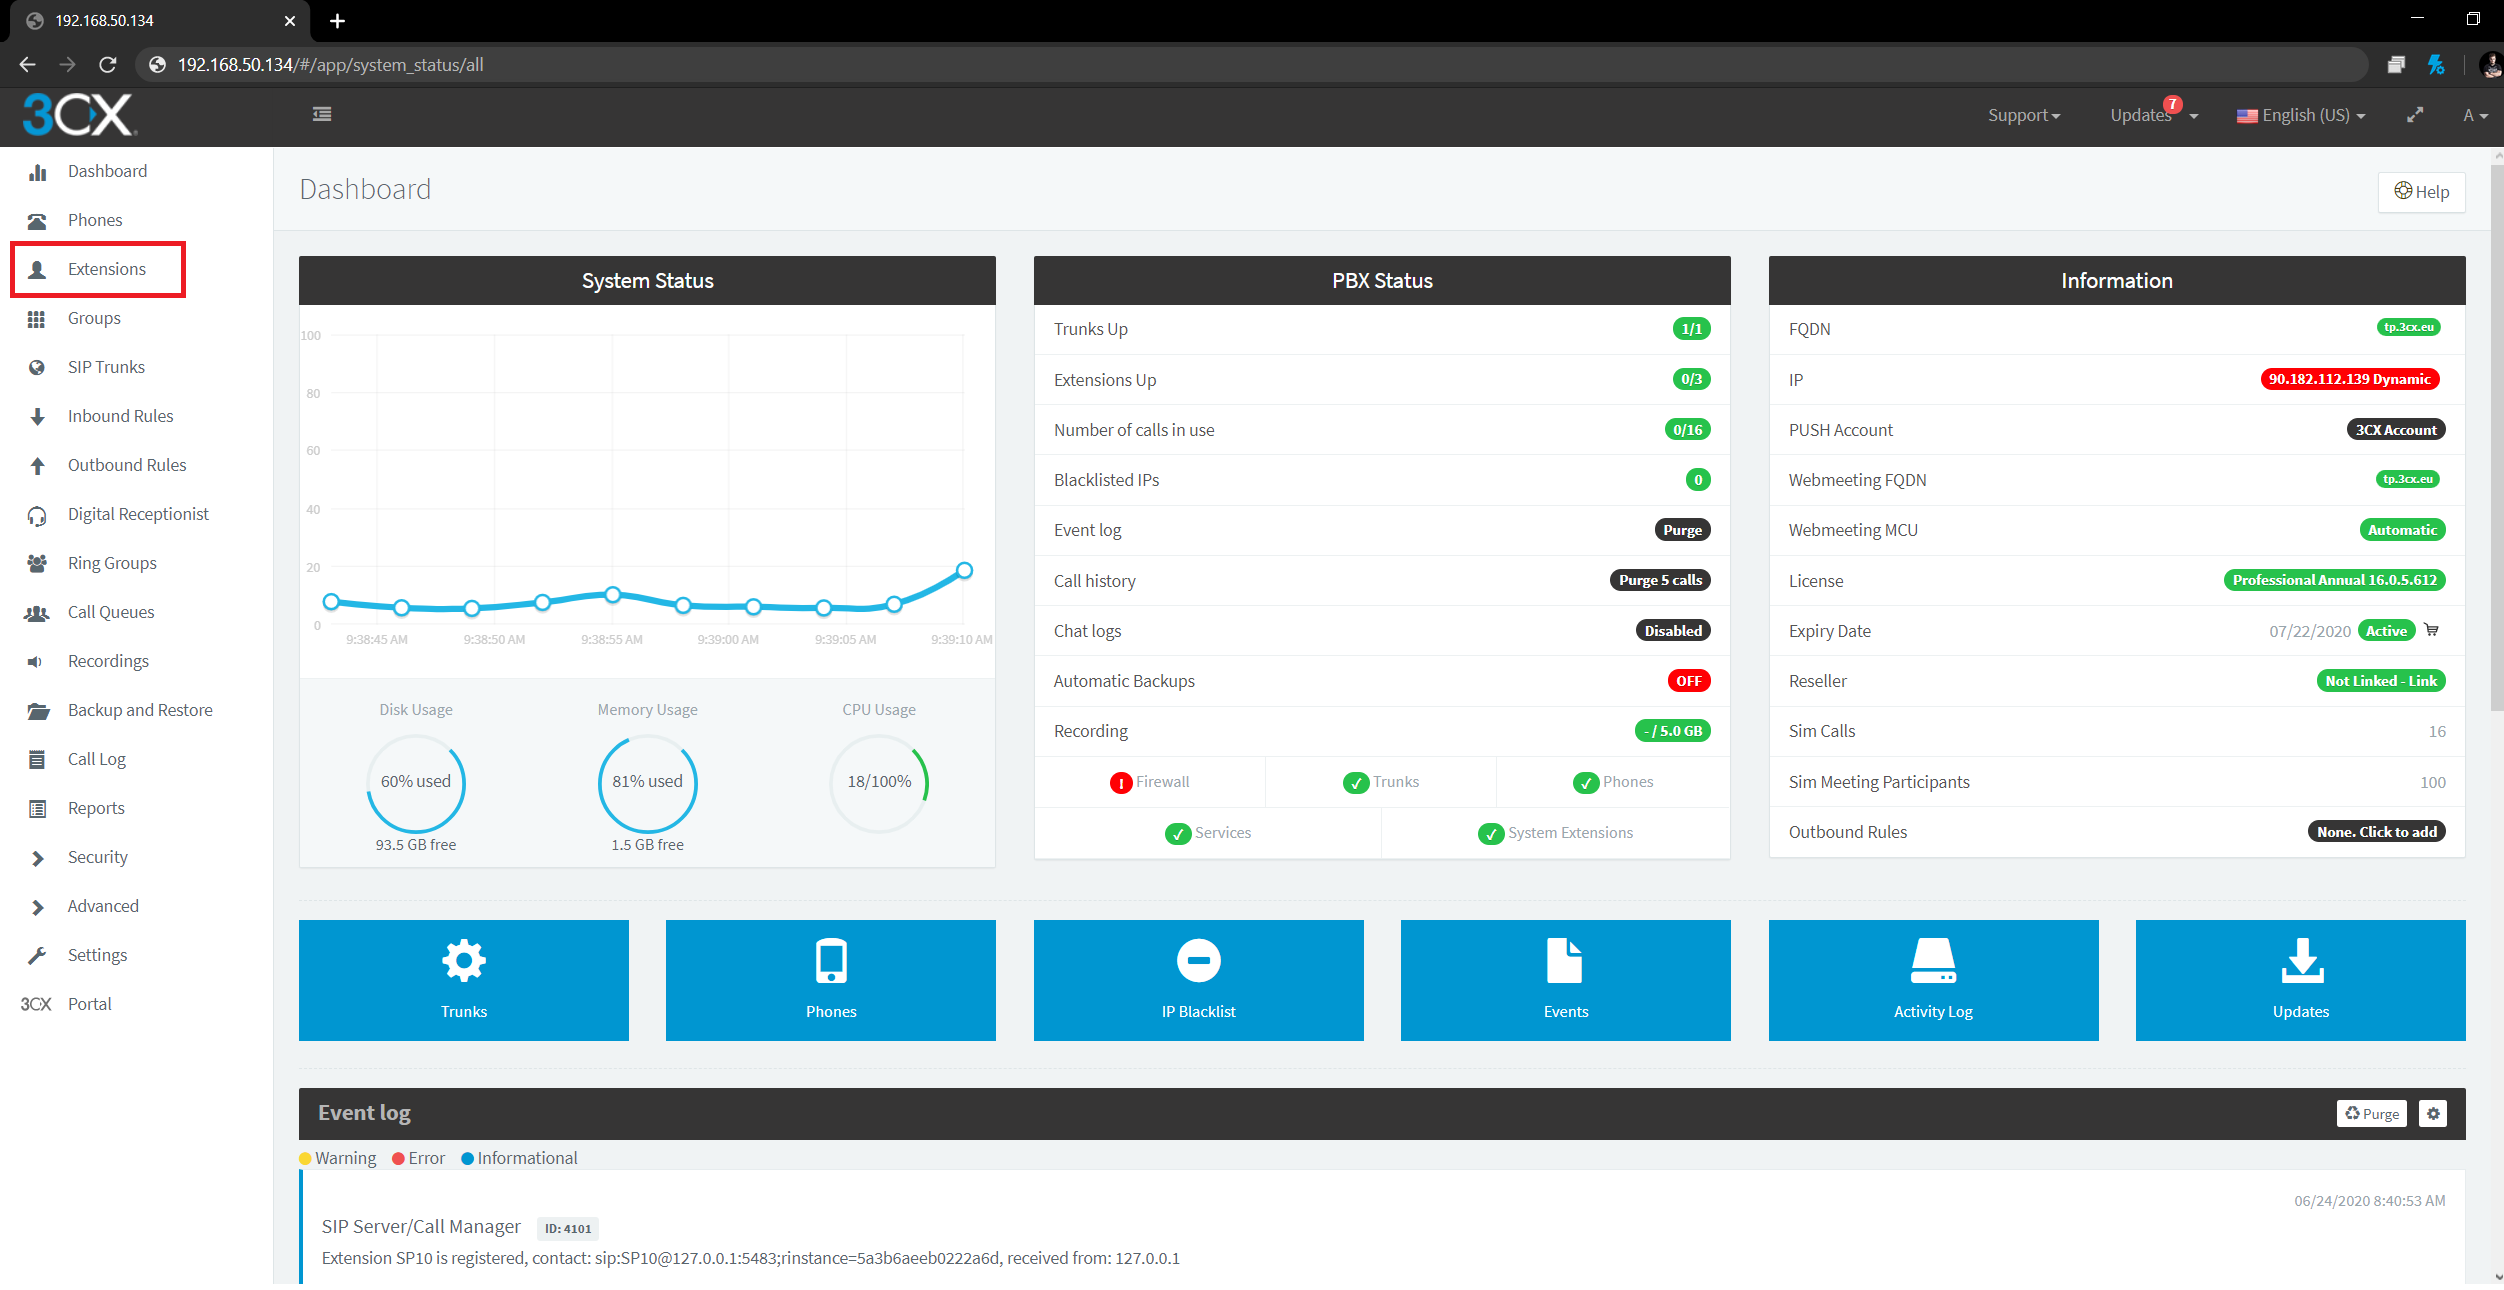Screen dimensions: 2504x1290
Task: Toggle the Informational event log filter
Action: [519, 1158]
